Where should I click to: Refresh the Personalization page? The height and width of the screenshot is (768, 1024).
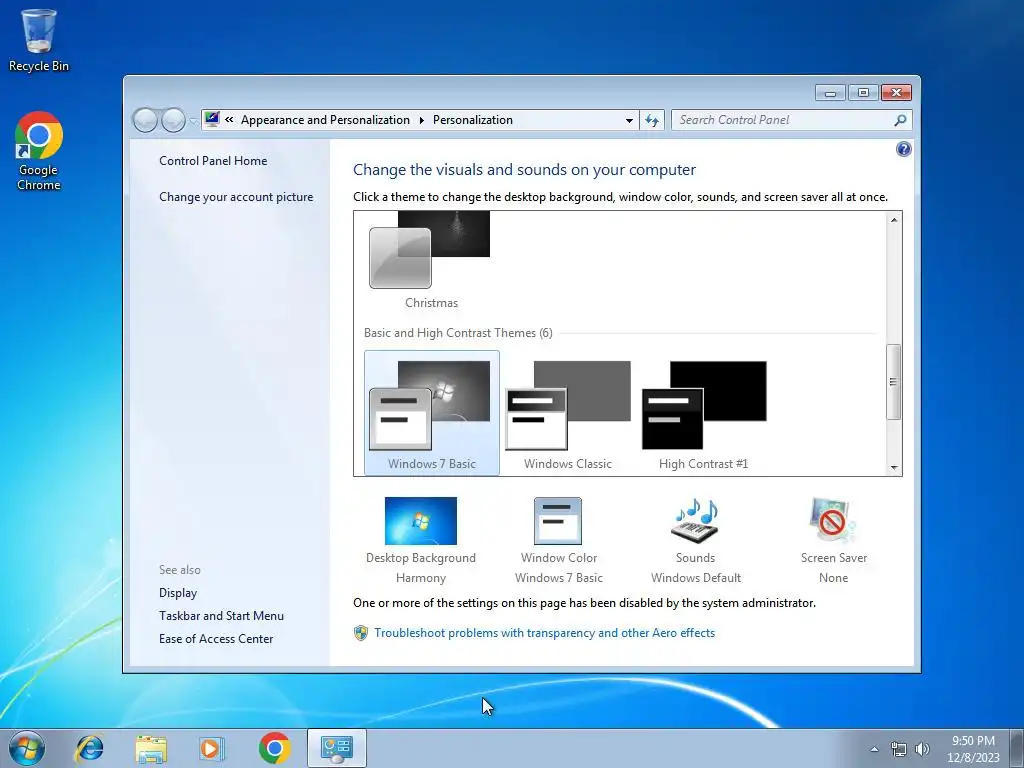point(652,120)
